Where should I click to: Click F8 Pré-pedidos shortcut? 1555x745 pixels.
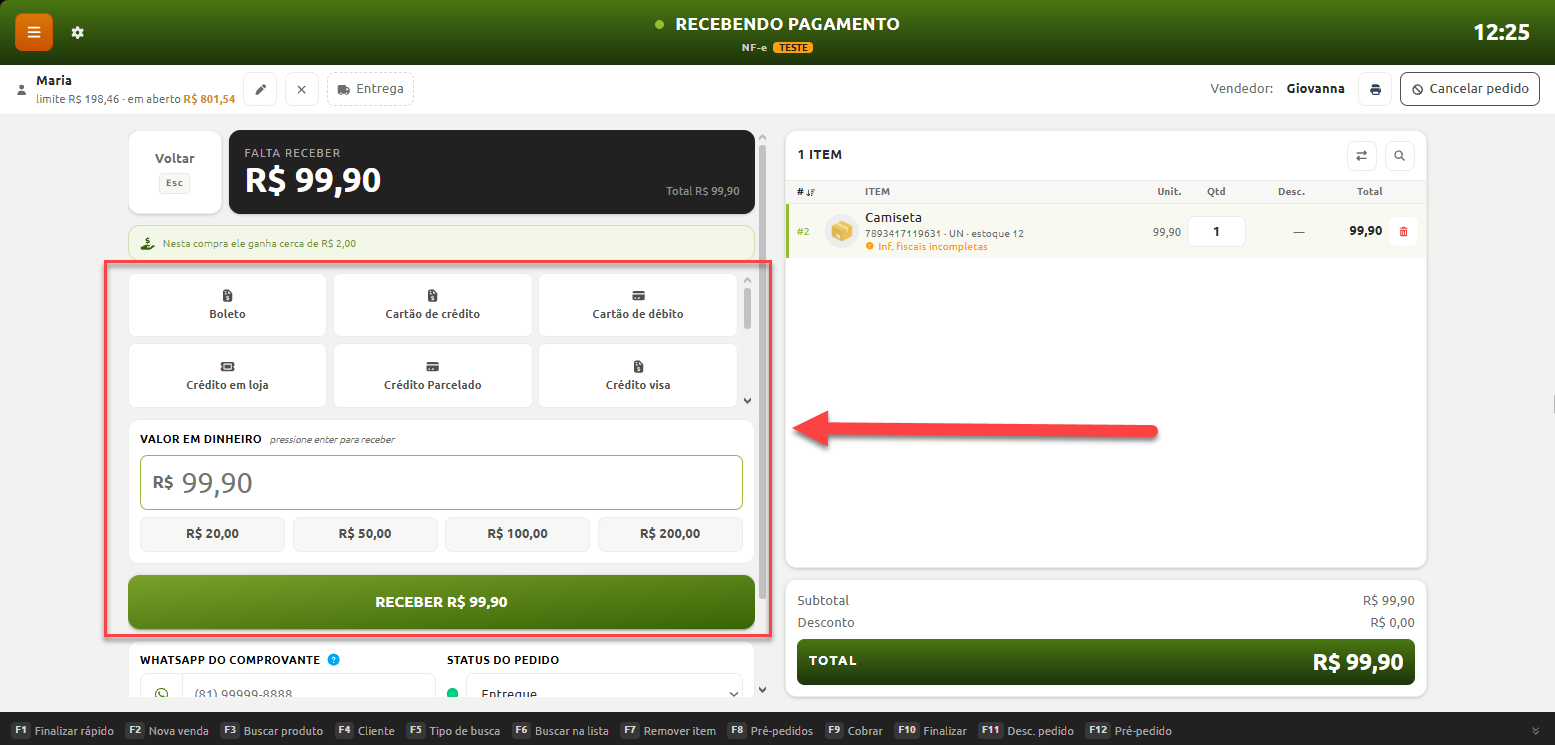click(x=770, y=731)
